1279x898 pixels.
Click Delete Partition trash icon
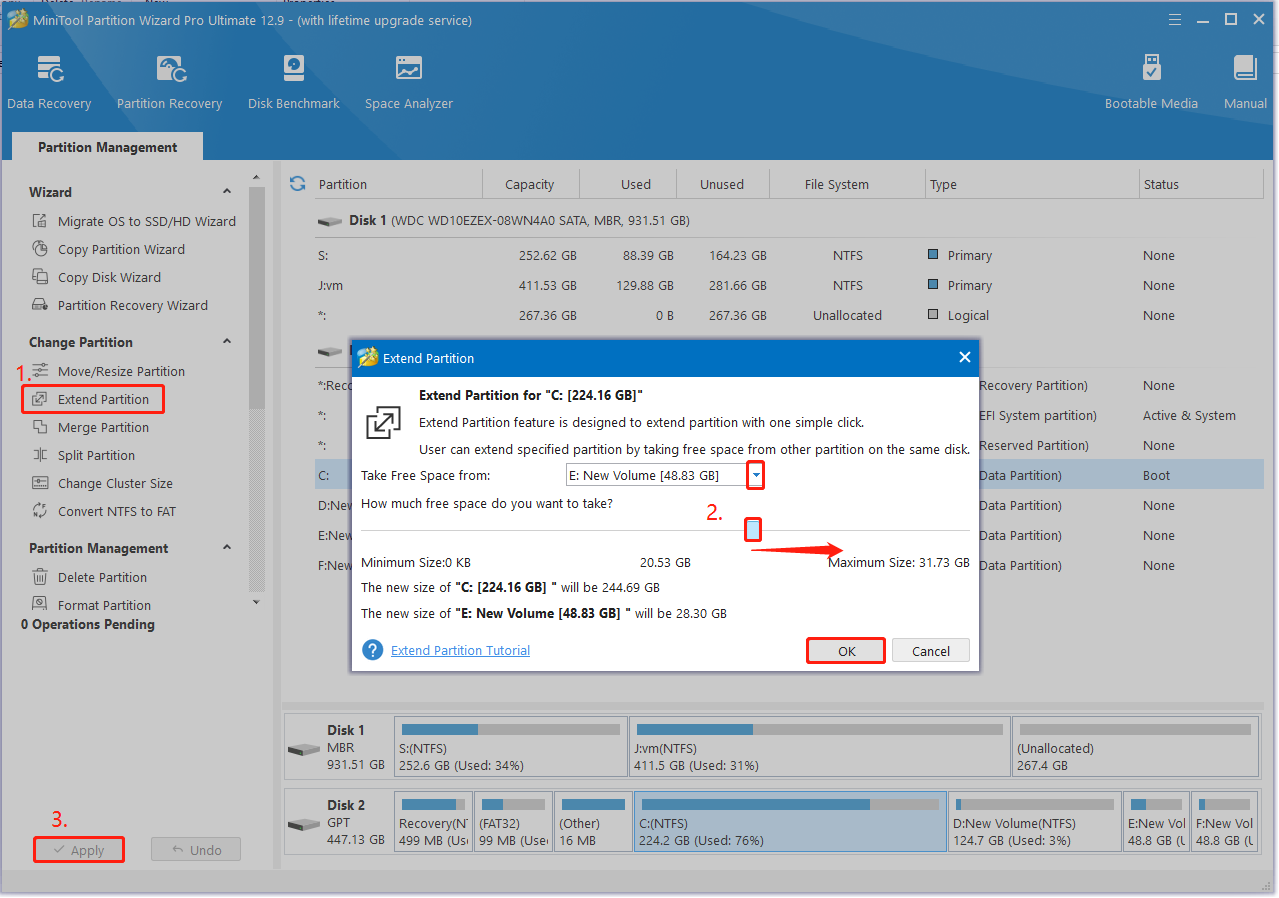40,577
